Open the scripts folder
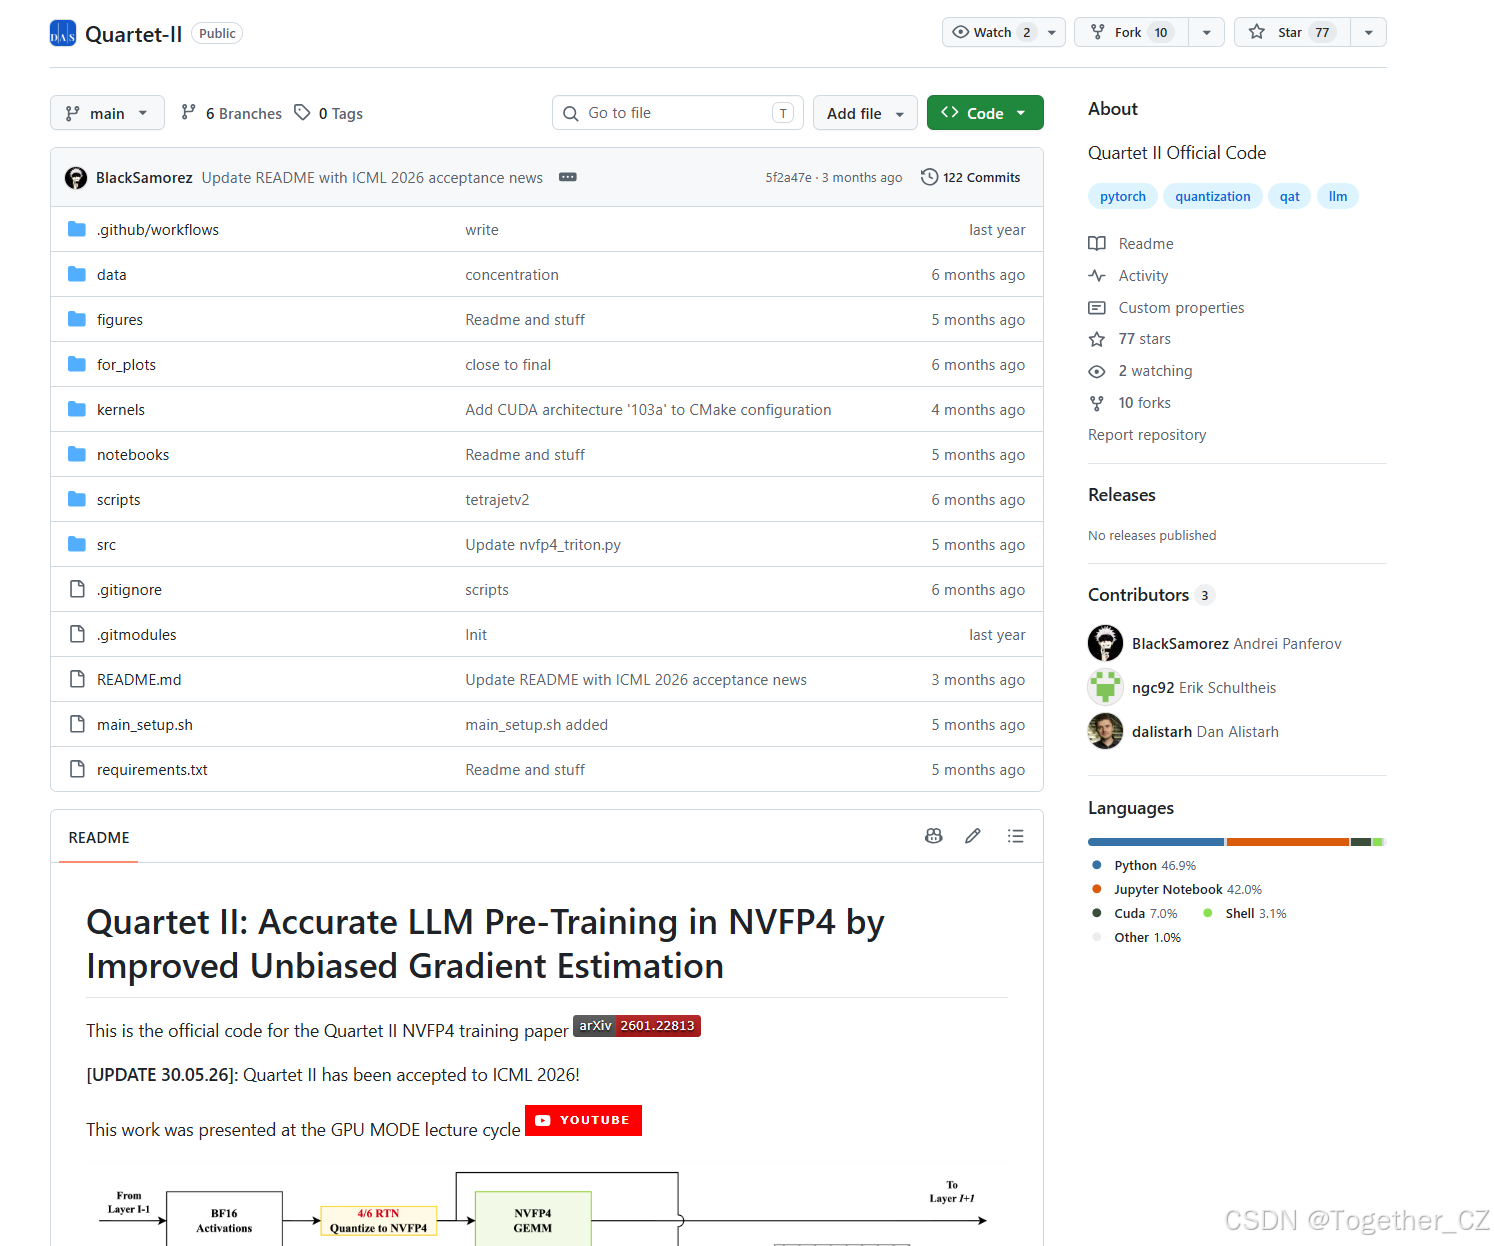The height and width of the screenshot is (1246, 1494). (118, 499)
